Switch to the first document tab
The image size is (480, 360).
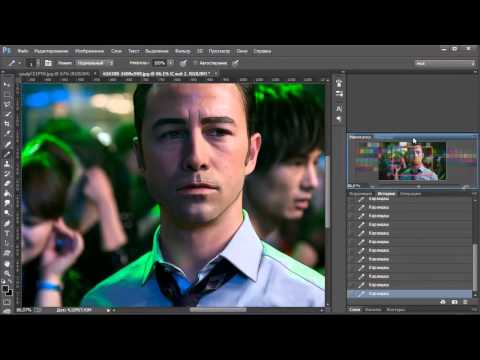pyautogui.click(x=55, y=74)
